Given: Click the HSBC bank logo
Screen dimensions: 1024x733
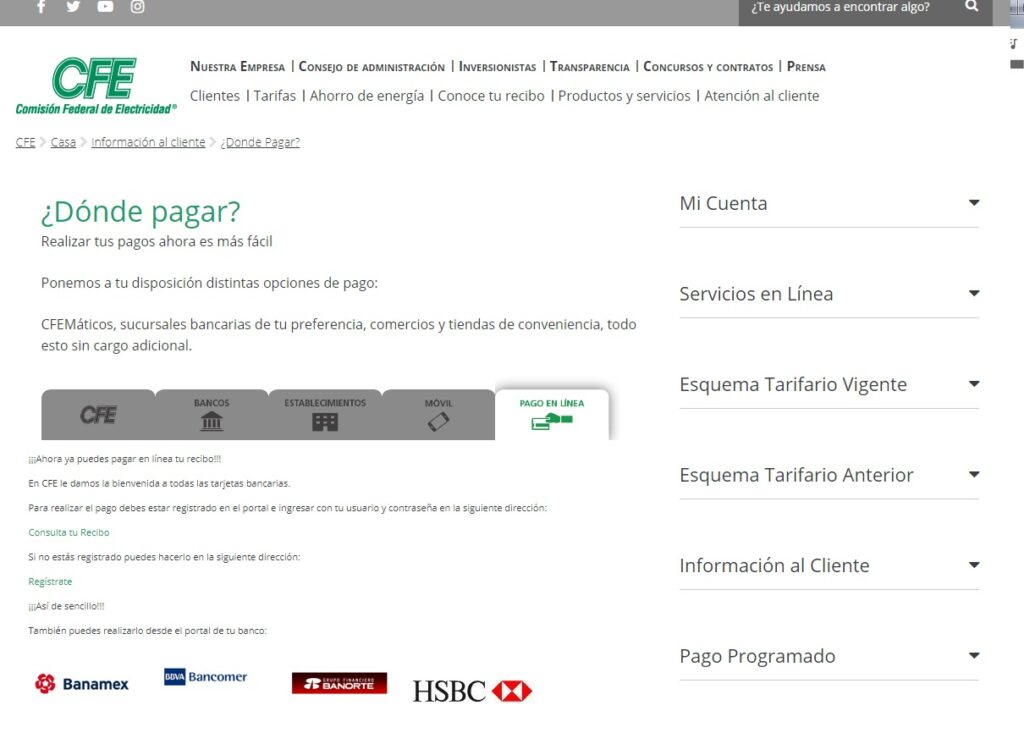Looking at the screenshot, I should tap(472, 690).
